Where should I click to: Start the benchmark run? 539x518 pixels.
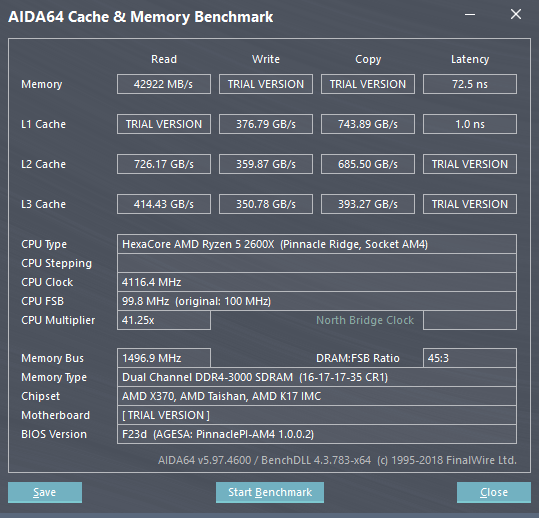click(270, 492)
